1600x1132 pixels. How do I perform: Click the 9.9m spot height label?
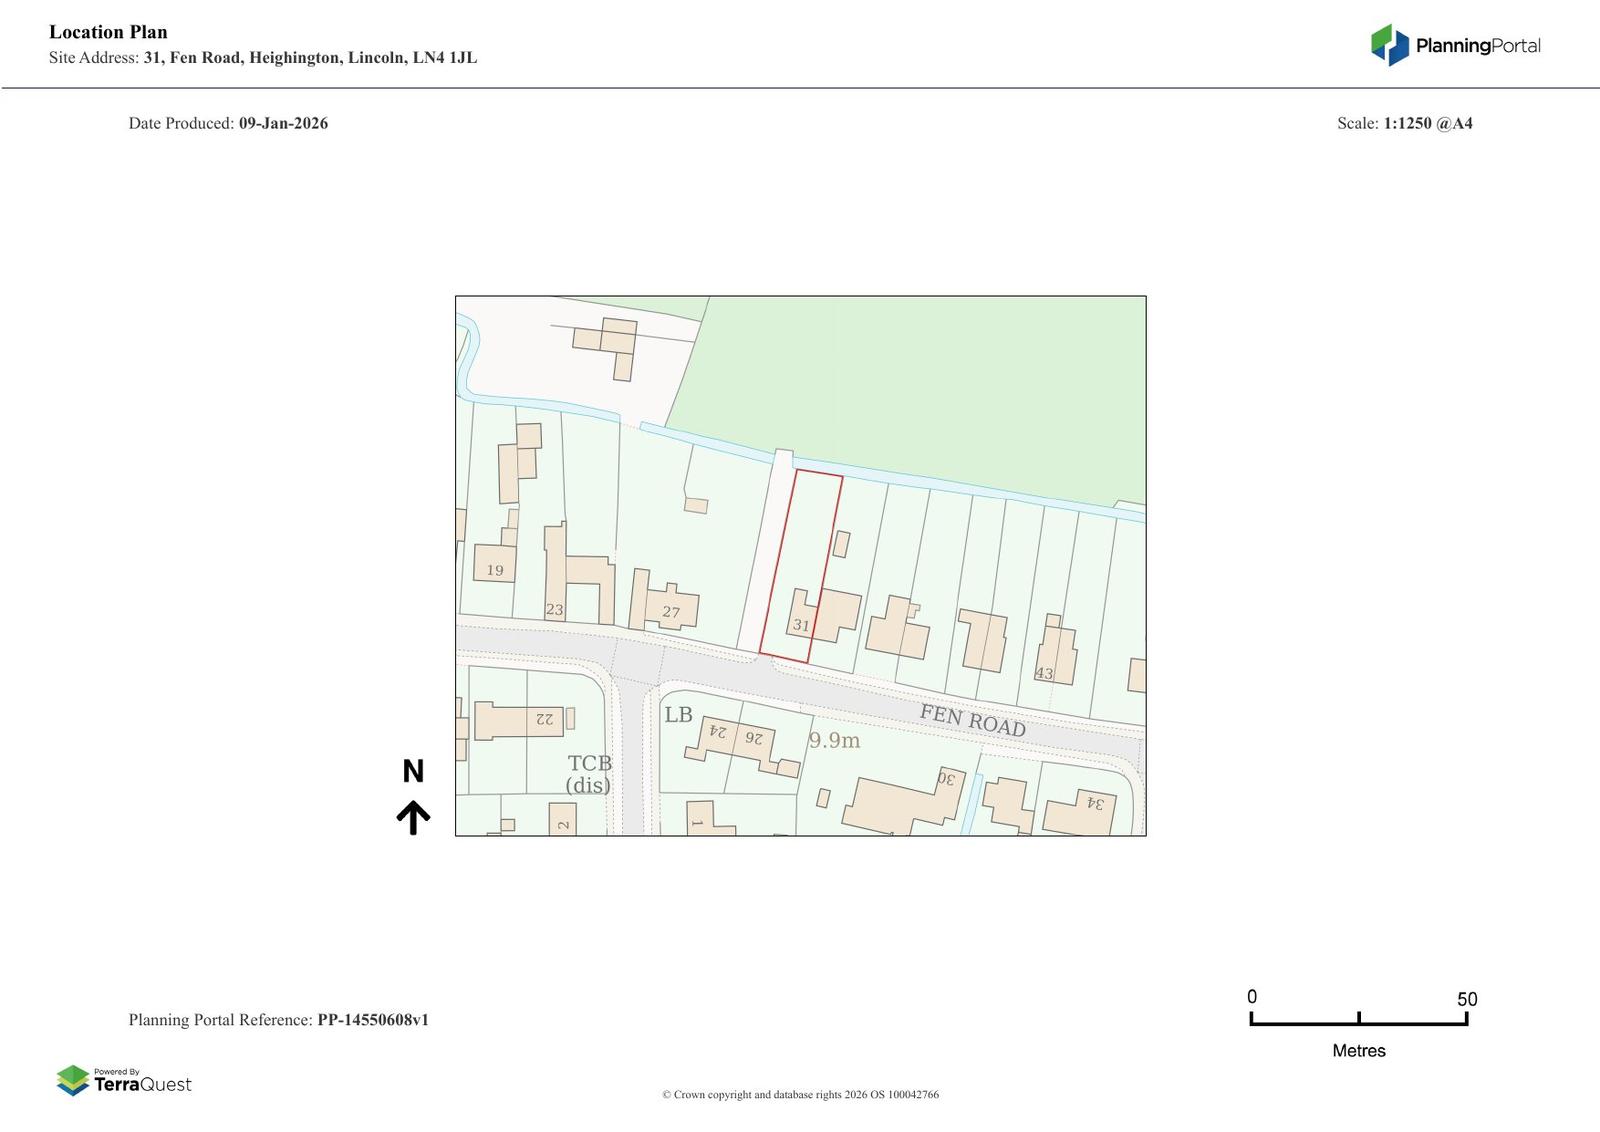click(834, 740)
